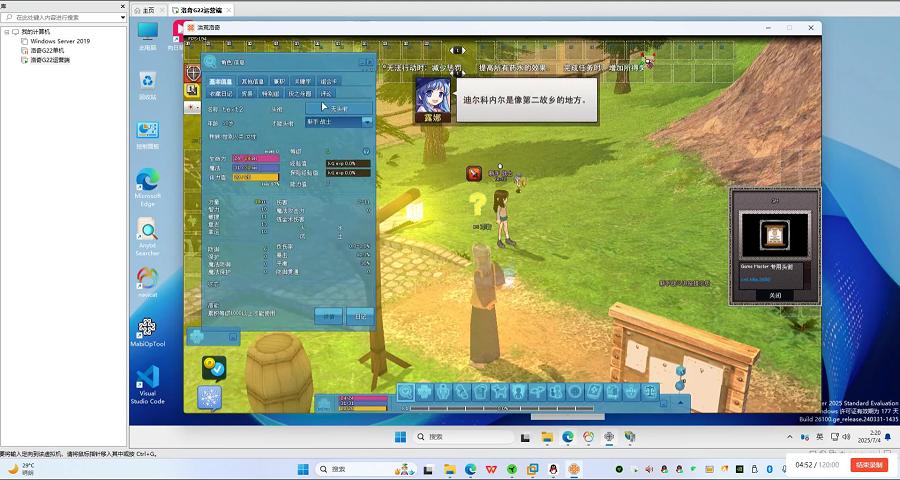Expand hidden tray icons chevron in VM taskbar
900x480 pixels.
[x=790, y=437]
